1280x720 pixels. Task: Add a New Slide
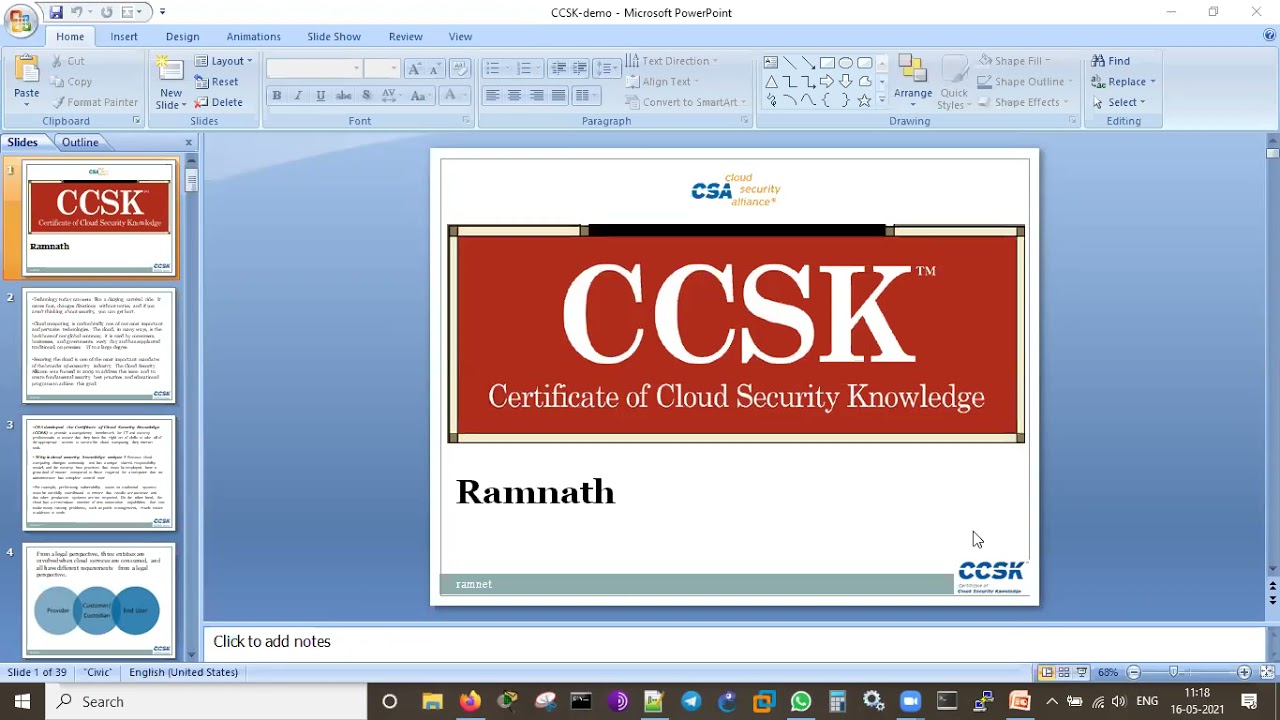(x=171, y=82)
